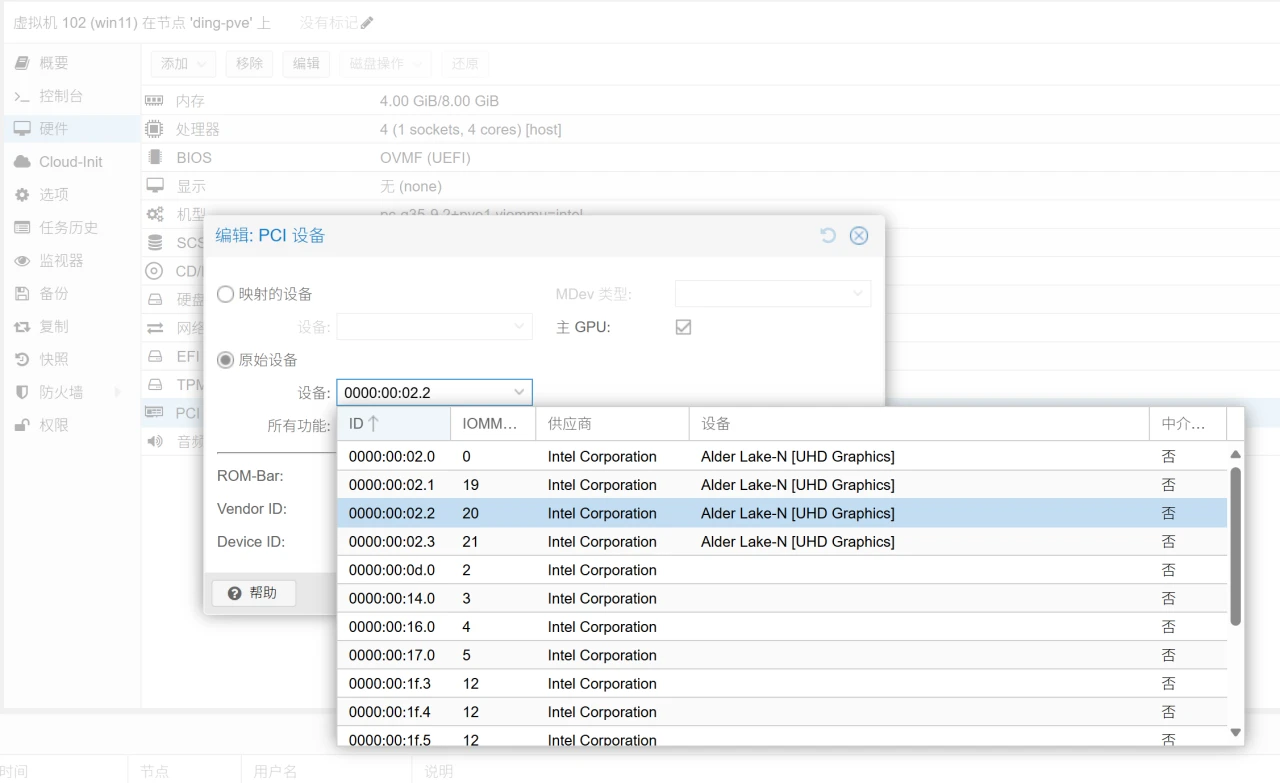Screen dimensions: 1280x783
Task: Expand the 添加 dropdown button
Action: click(x=182, y=64)
